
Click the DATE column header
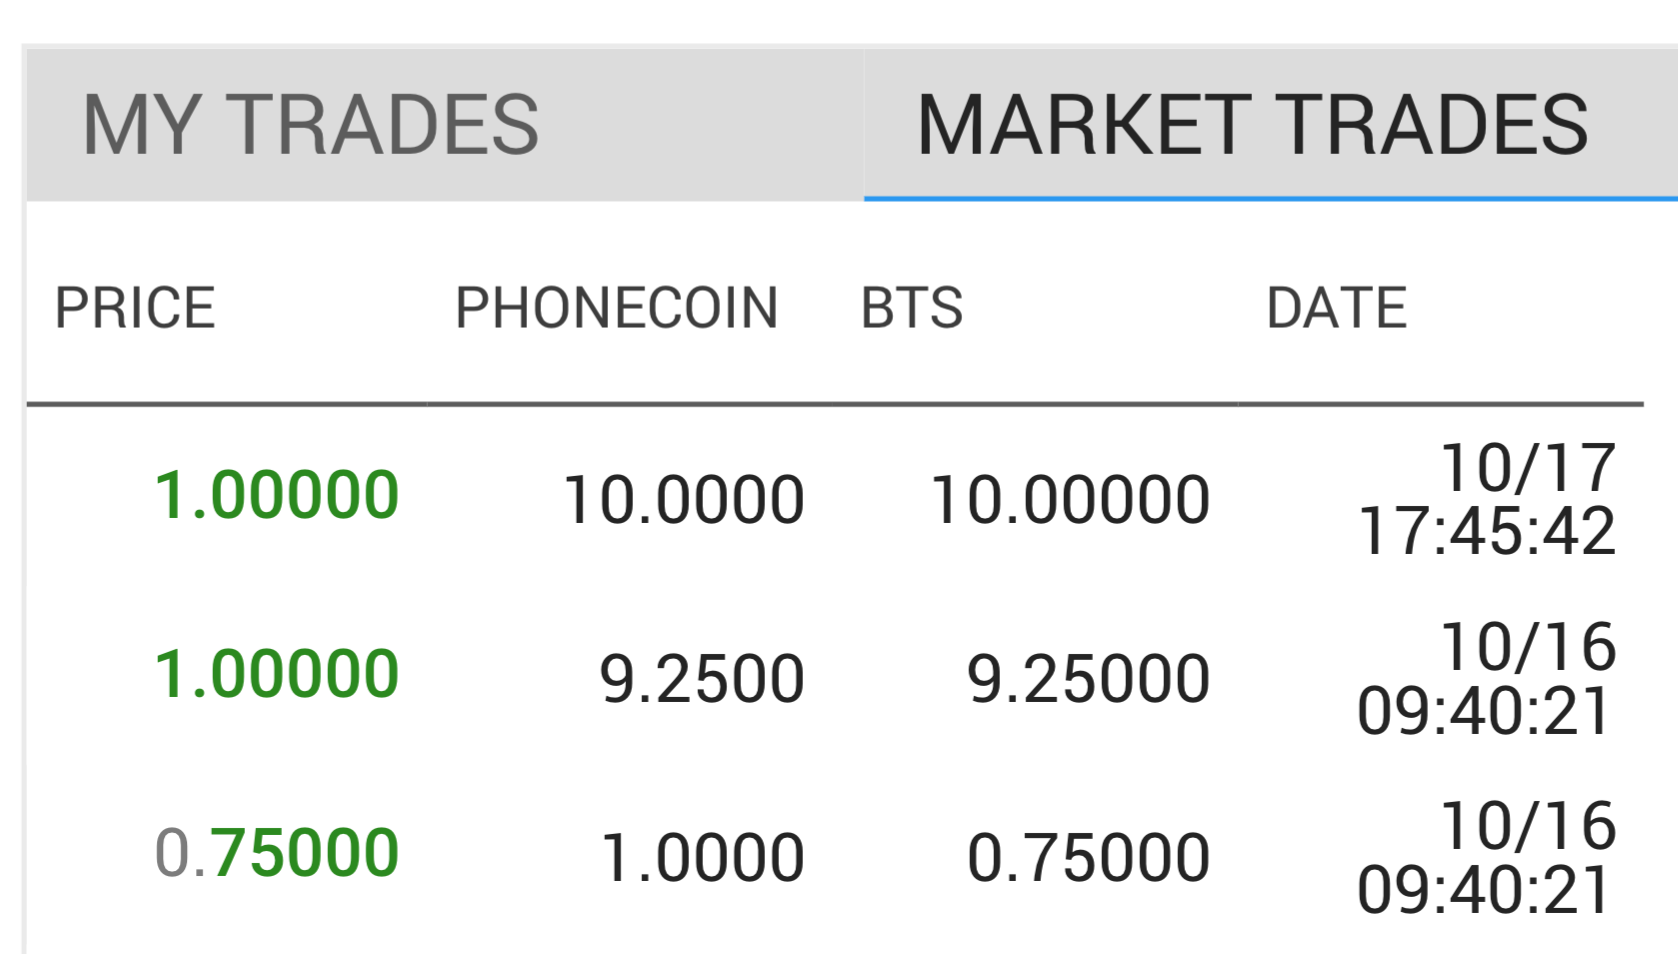[1336, 307]
